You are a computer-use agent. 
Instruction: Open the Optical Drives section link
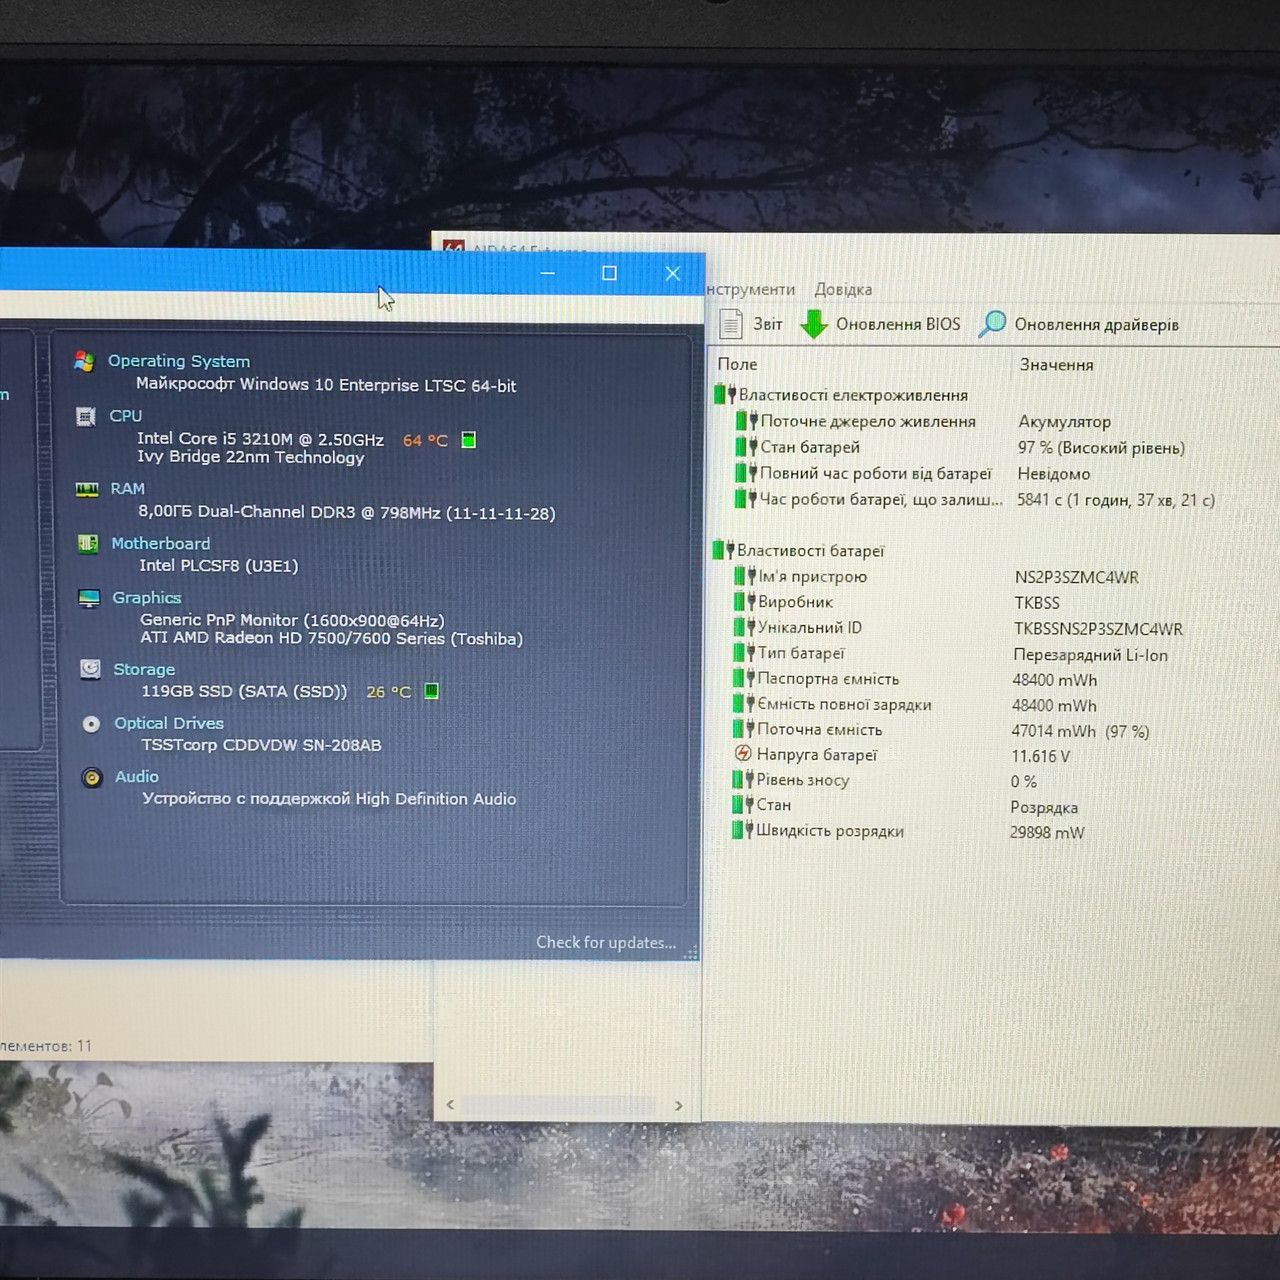(169, 723)
